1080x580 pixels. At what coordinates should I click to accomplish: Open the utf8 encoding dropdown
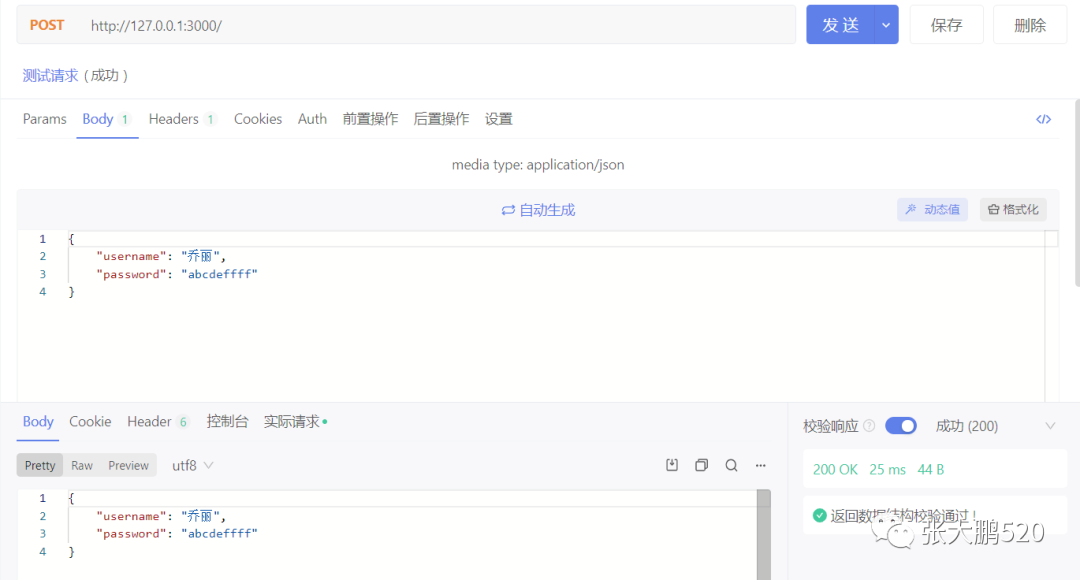point(192,465)
